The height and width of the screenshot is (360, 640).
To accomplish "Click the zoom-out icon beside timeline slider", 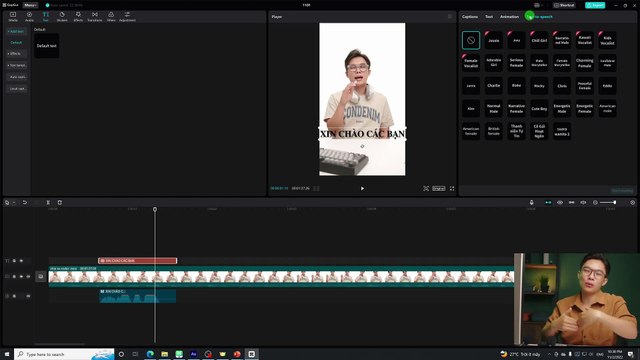I will [x=595, y=202].
